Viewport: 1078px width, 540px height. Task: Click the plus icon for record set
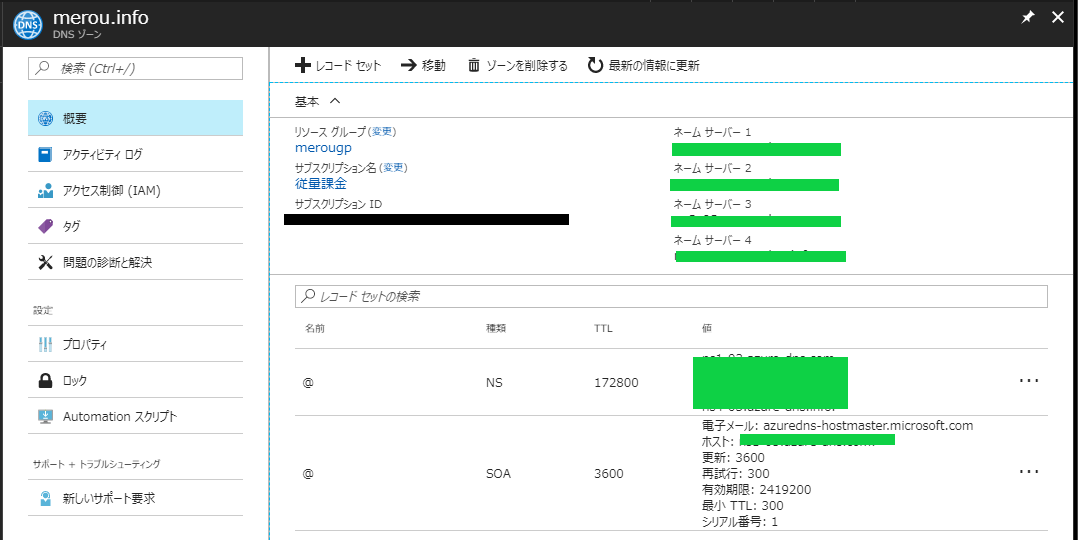point(302,65)
